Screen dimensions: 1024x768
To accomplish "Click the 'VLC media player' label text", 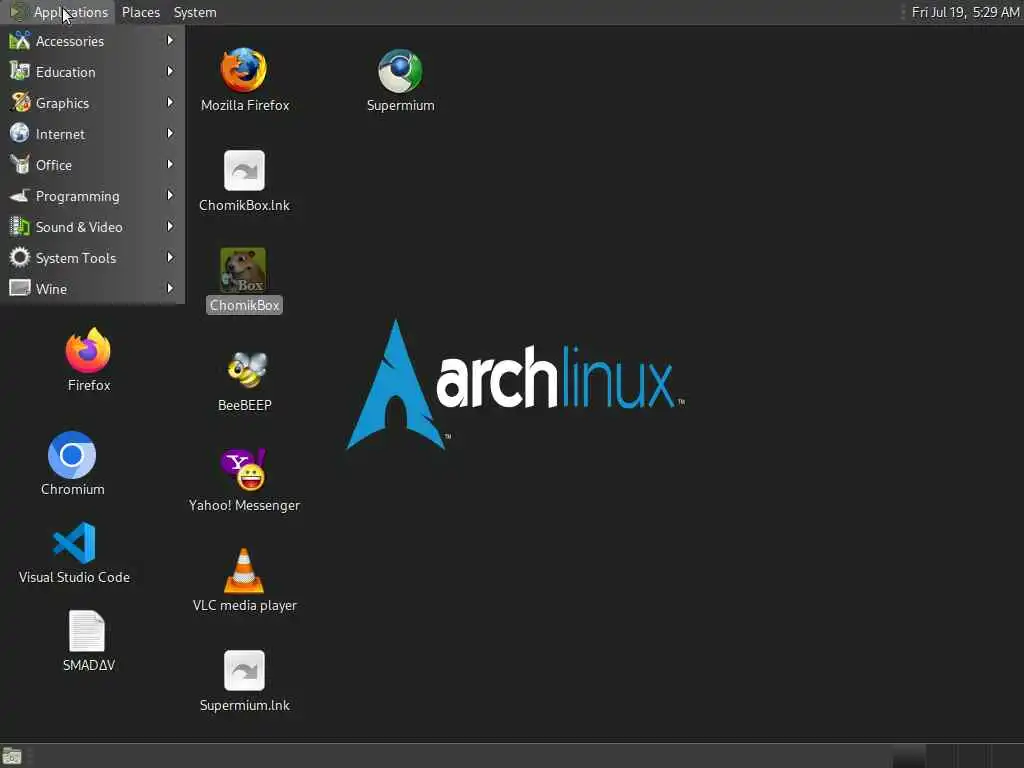I will [x=244, y=605].
